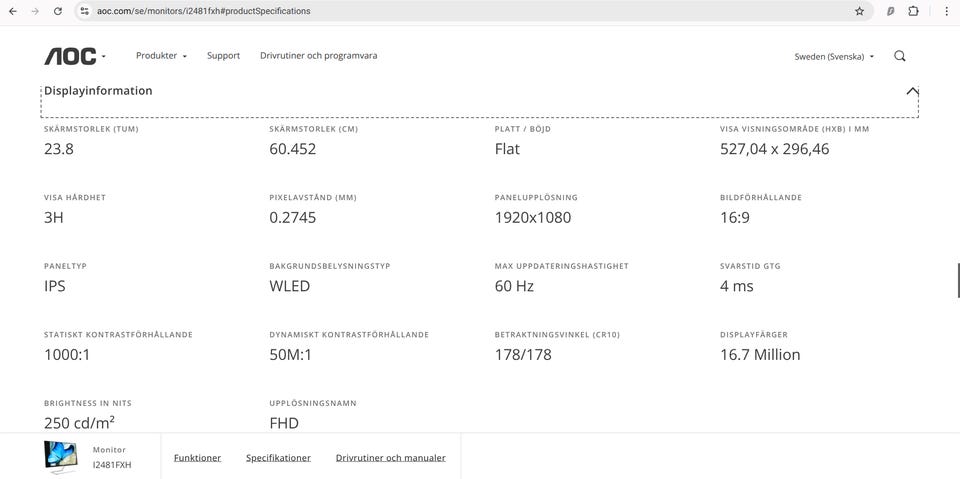Open the site search magnifier
960x479 pixels.
[x=900, y=56]
